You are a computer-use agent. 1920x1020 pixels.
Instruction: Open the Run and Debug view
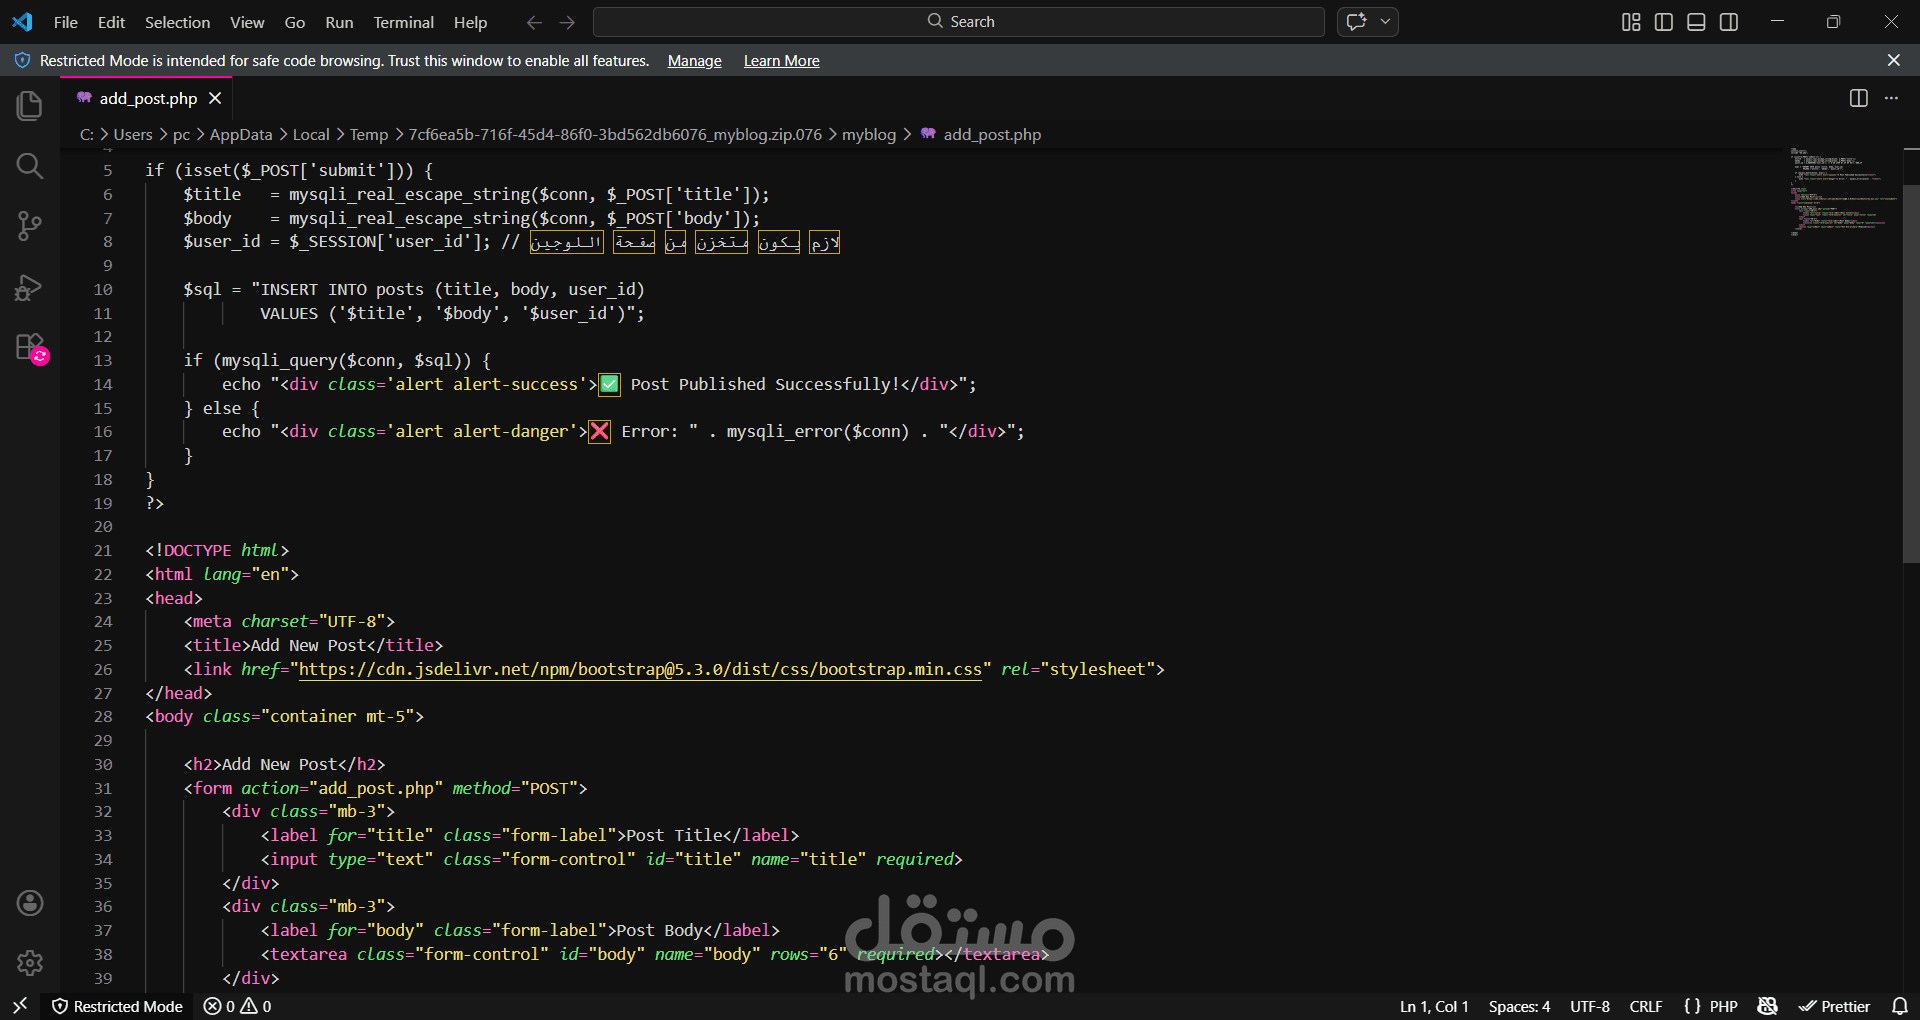(x=30, y=287)
